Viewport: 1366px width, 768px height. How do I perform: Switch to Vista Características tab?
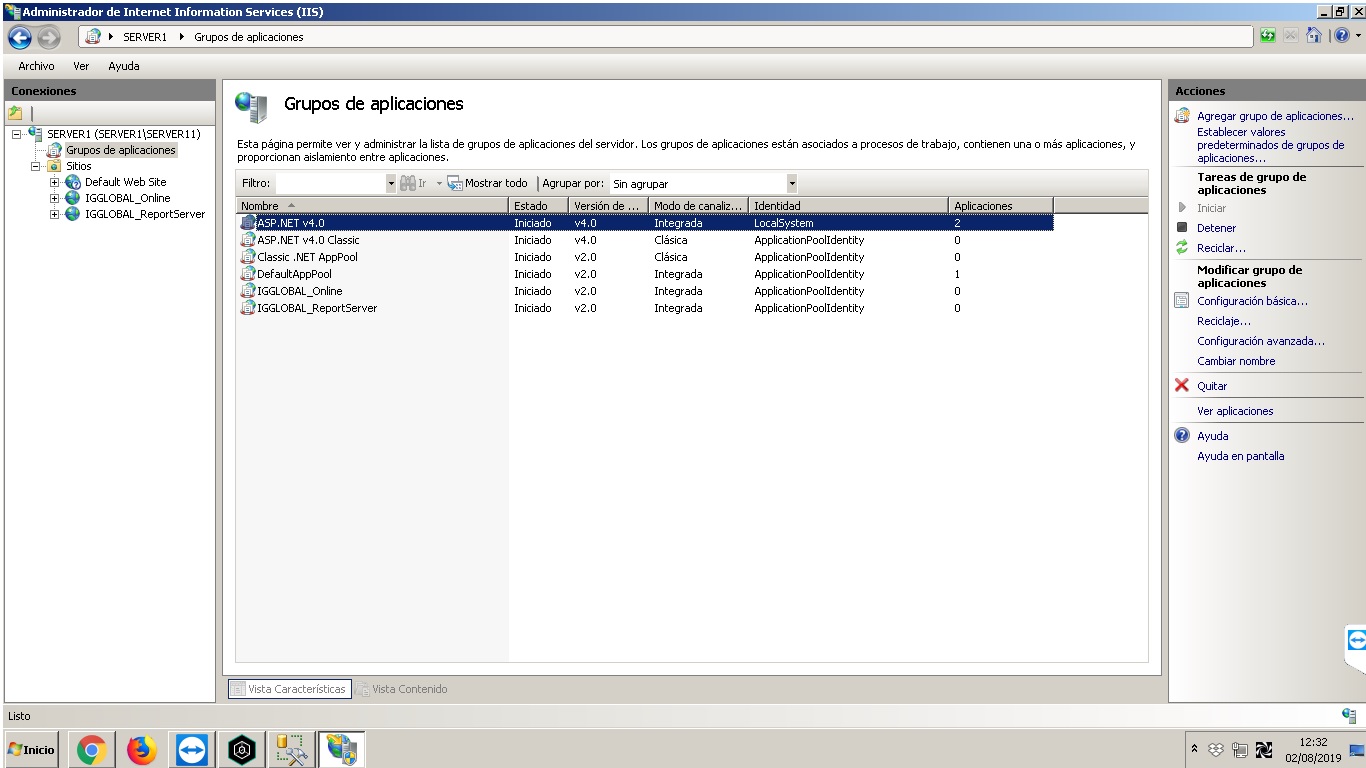288,689
